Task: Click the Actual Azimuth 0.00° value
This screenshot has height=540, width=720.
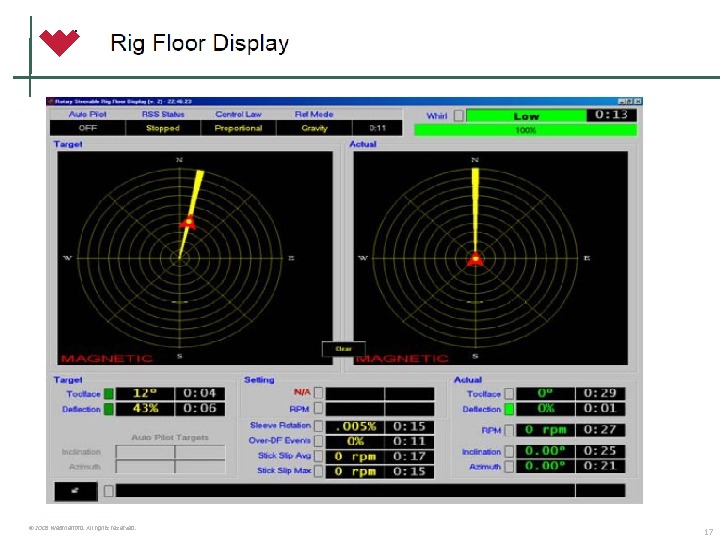Action: [x=546, y=467]
